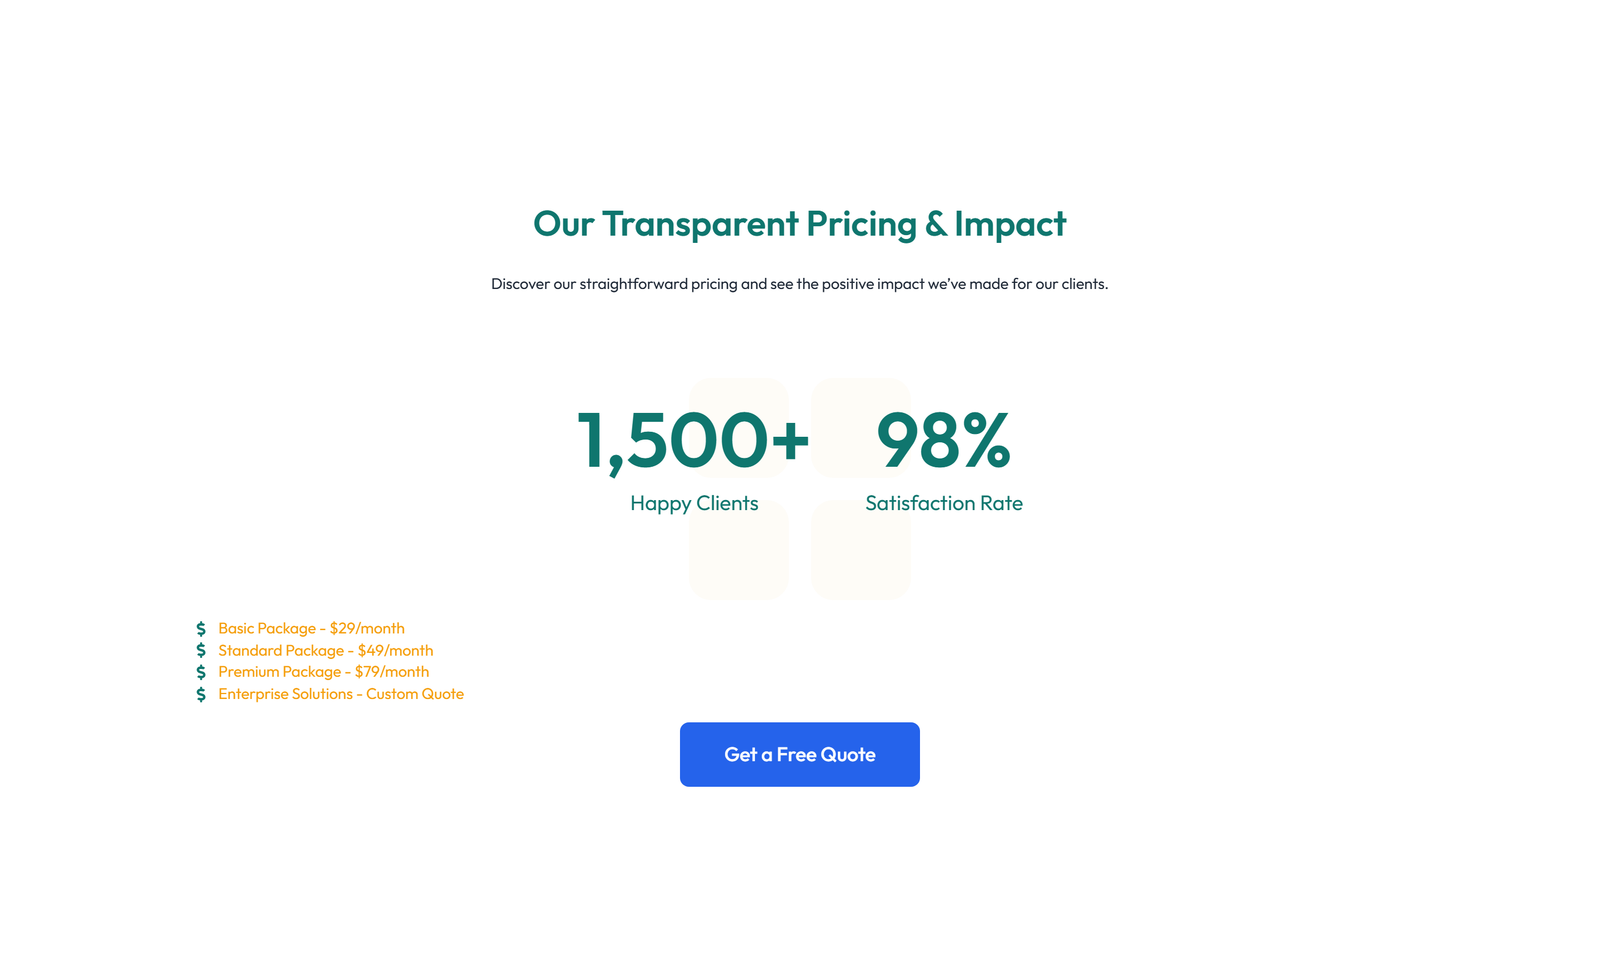Screen dimensions: 1600x978
Task: Click the bottom-left decorative beige tile
Action: 739,551
